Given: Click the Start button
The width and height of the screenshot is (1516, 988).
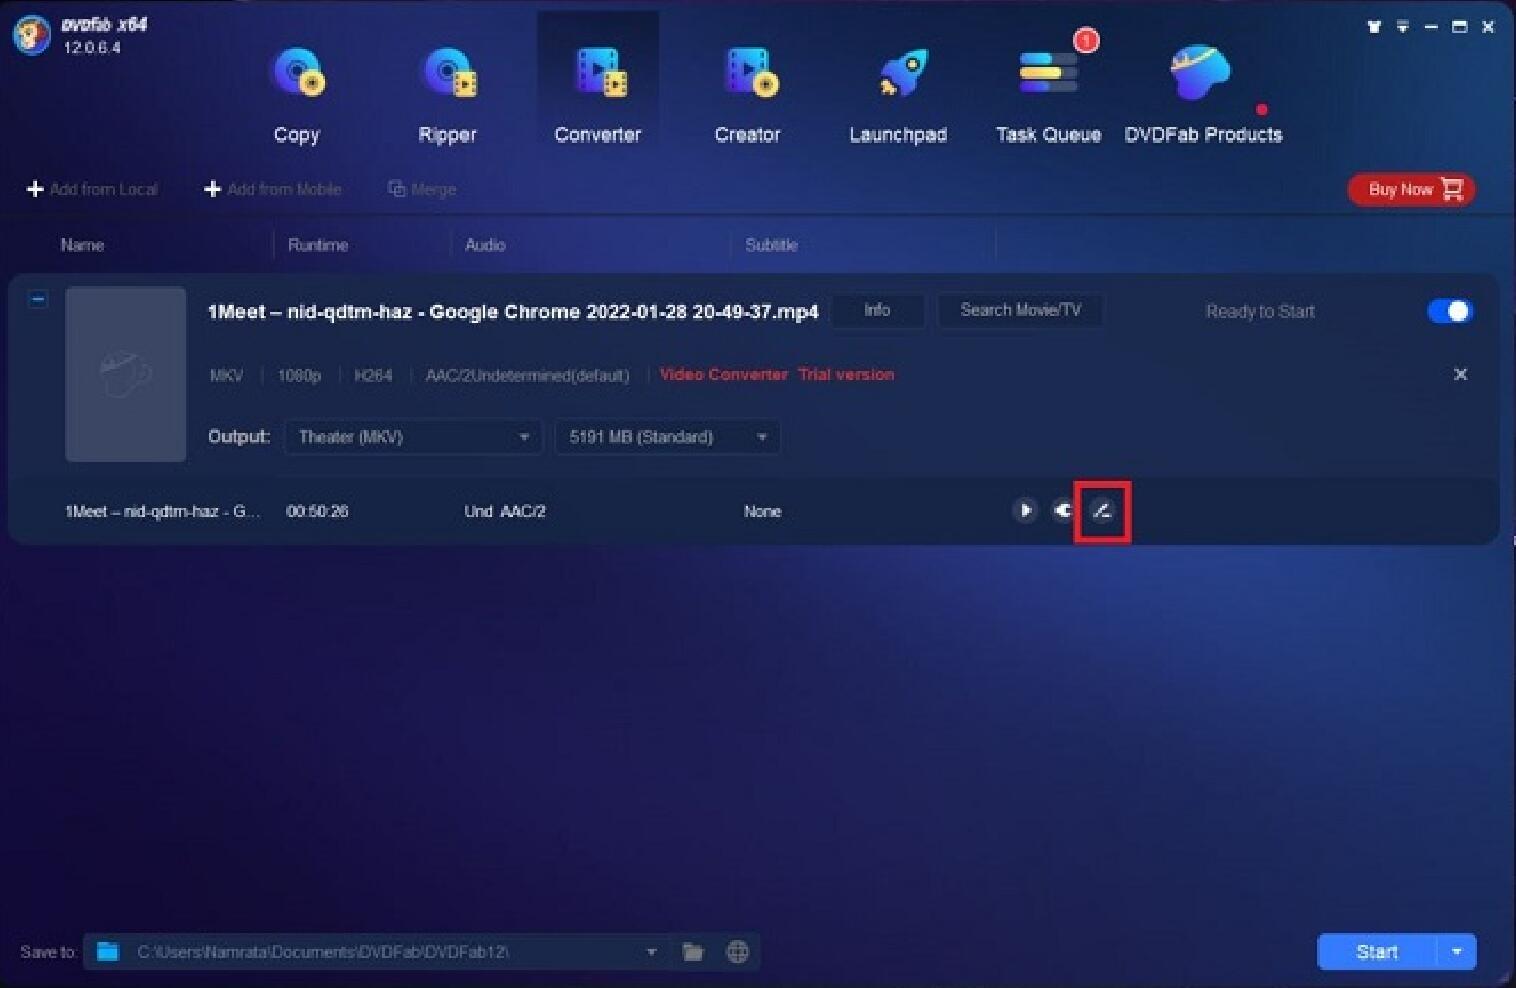Looking at the screenshot, I should coord(1377,952).
